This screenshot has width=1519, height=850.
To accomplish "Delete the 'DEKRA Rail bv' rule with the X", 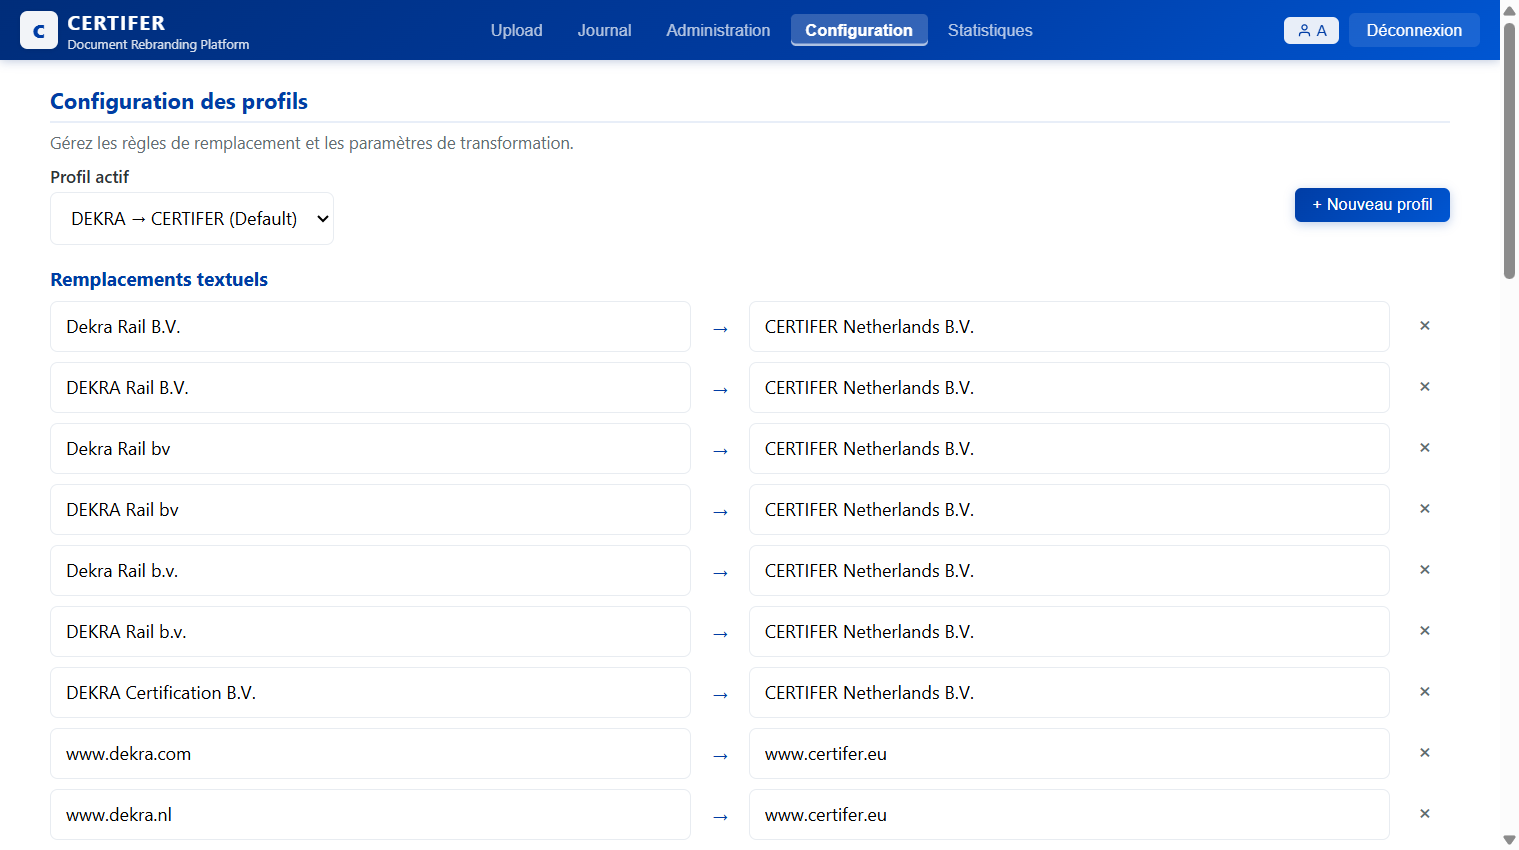I will pyautogui.click(x=1424, y=509).
